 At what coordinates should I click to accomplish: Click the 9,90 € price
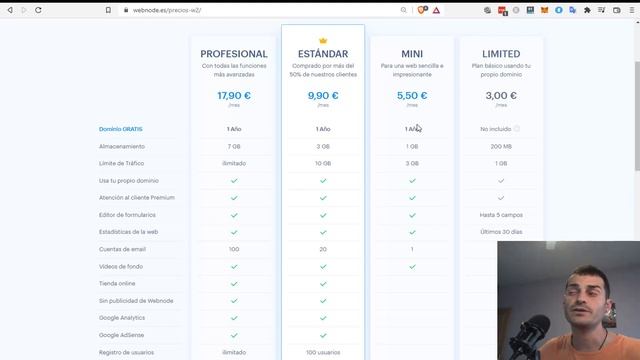point(323,96)
